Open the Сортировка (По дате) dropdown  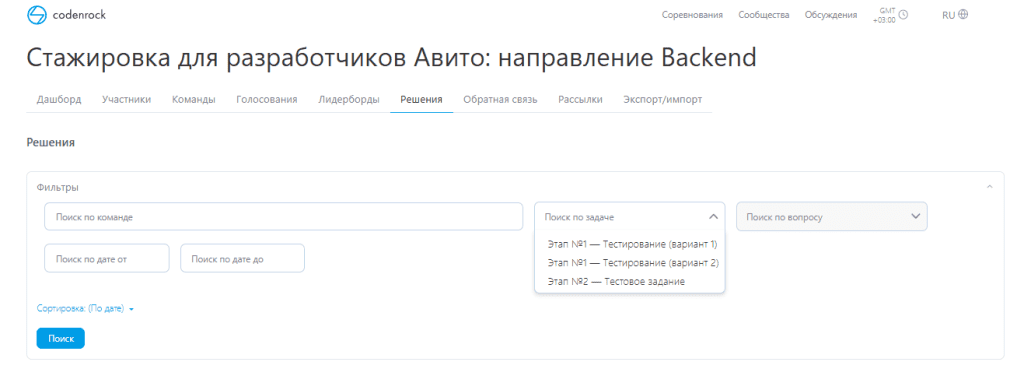point(86,309)
